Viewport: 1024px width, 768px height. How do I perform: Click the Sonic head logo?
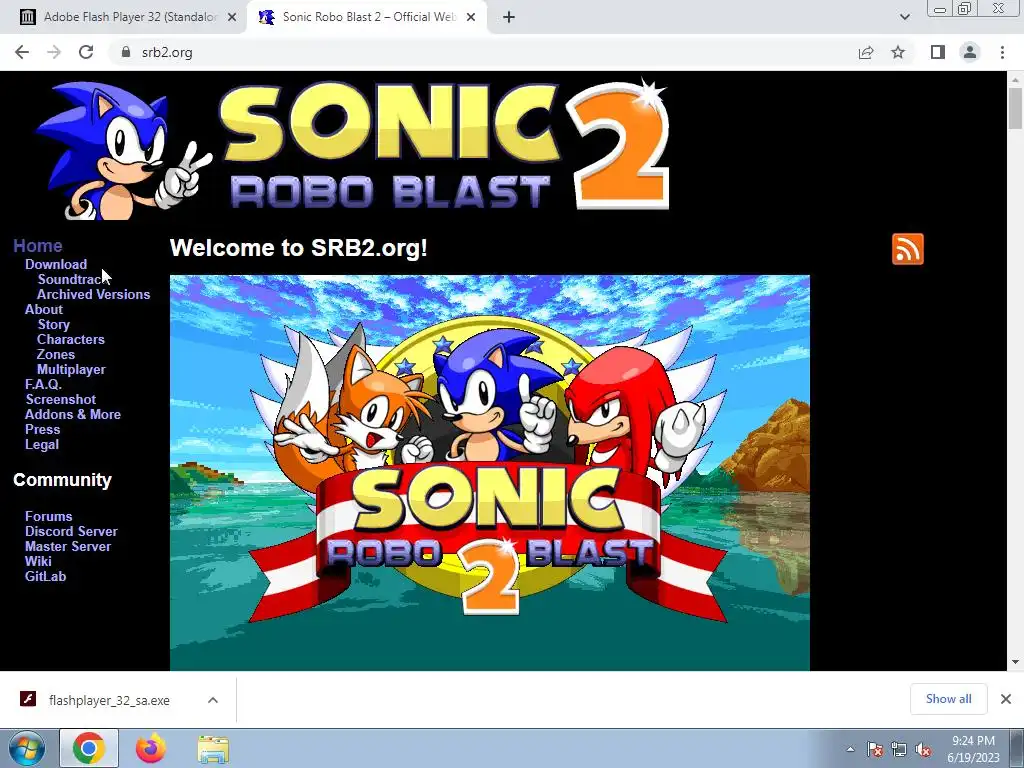coord(124,150)
